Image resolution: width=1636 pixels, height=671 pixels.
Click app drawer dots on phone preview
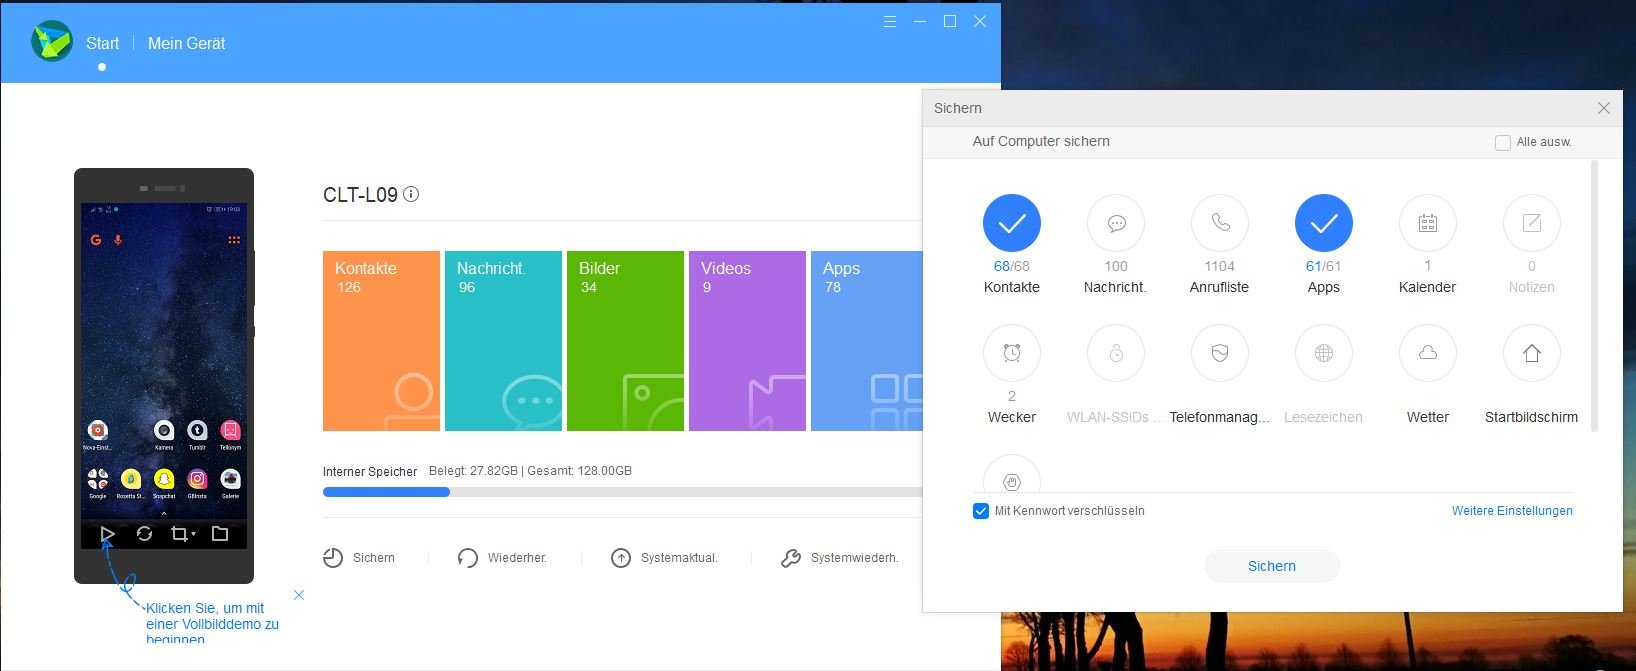[234, 240]
